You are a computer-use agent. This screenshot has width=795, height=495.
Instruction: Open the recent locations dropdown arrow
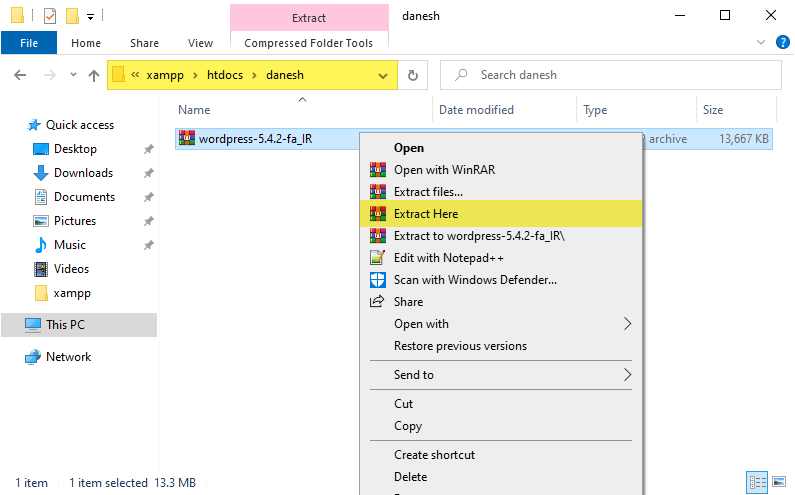(73, 75)
